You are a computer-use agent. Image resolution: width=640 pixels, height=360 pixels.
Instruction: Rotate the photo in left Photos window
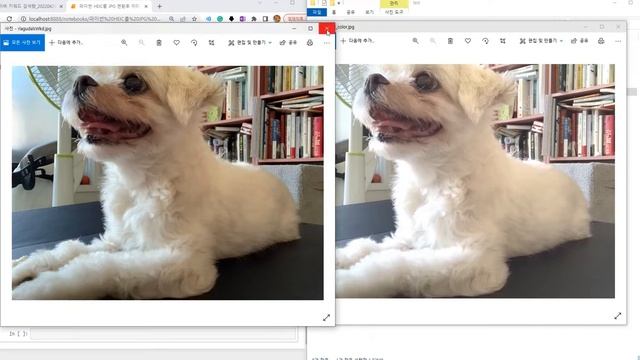point(194,42)
